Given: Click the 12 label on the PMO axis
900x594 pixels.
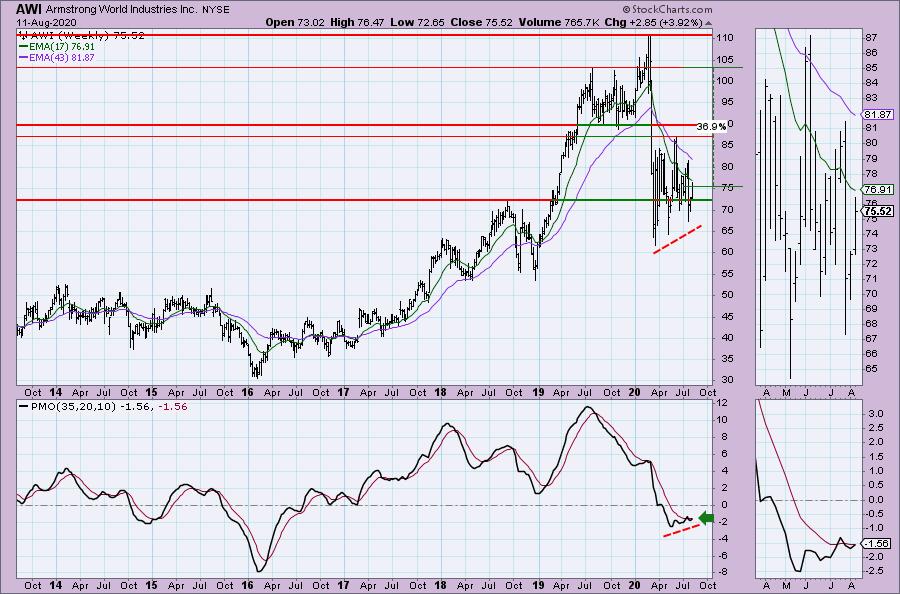Looking at the screenshot, I should point(722,403).
